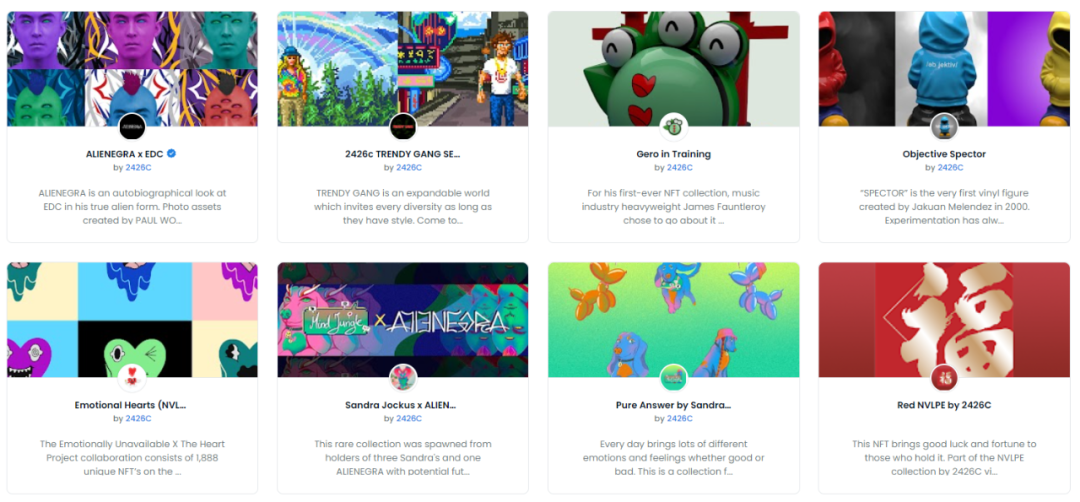Open the Mind Jungle x ALIENEGRA banner
This screenshot has height=502, width=1080.
pos(403,320)
